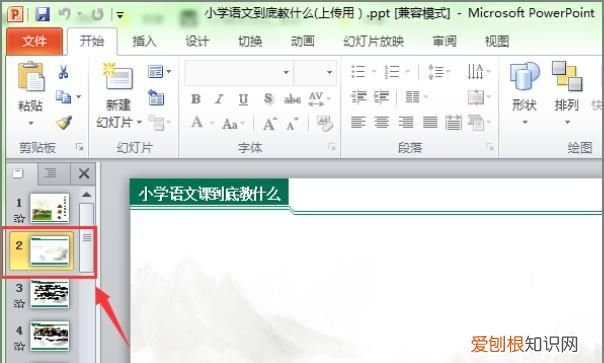Switch to the 动画 (Animations) tab
This screenshot has height=363, width=604.
(302, 41)
